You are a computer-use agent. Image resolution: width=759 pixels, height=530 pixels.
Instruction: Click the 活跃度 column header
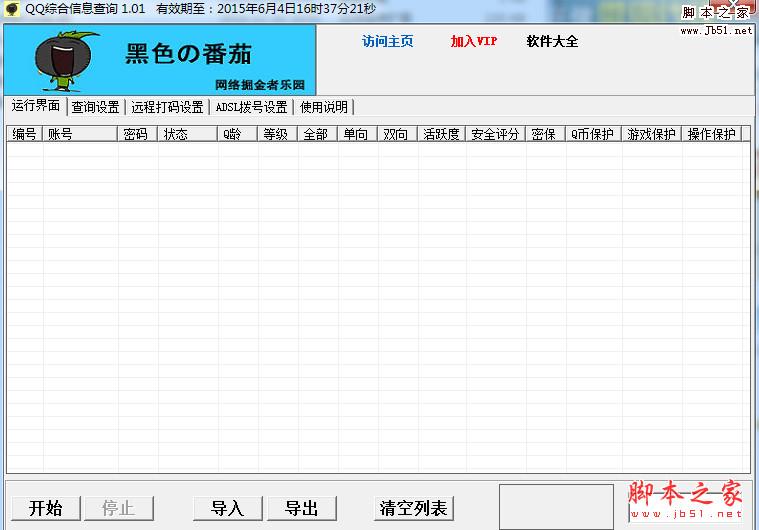point(441,134)
